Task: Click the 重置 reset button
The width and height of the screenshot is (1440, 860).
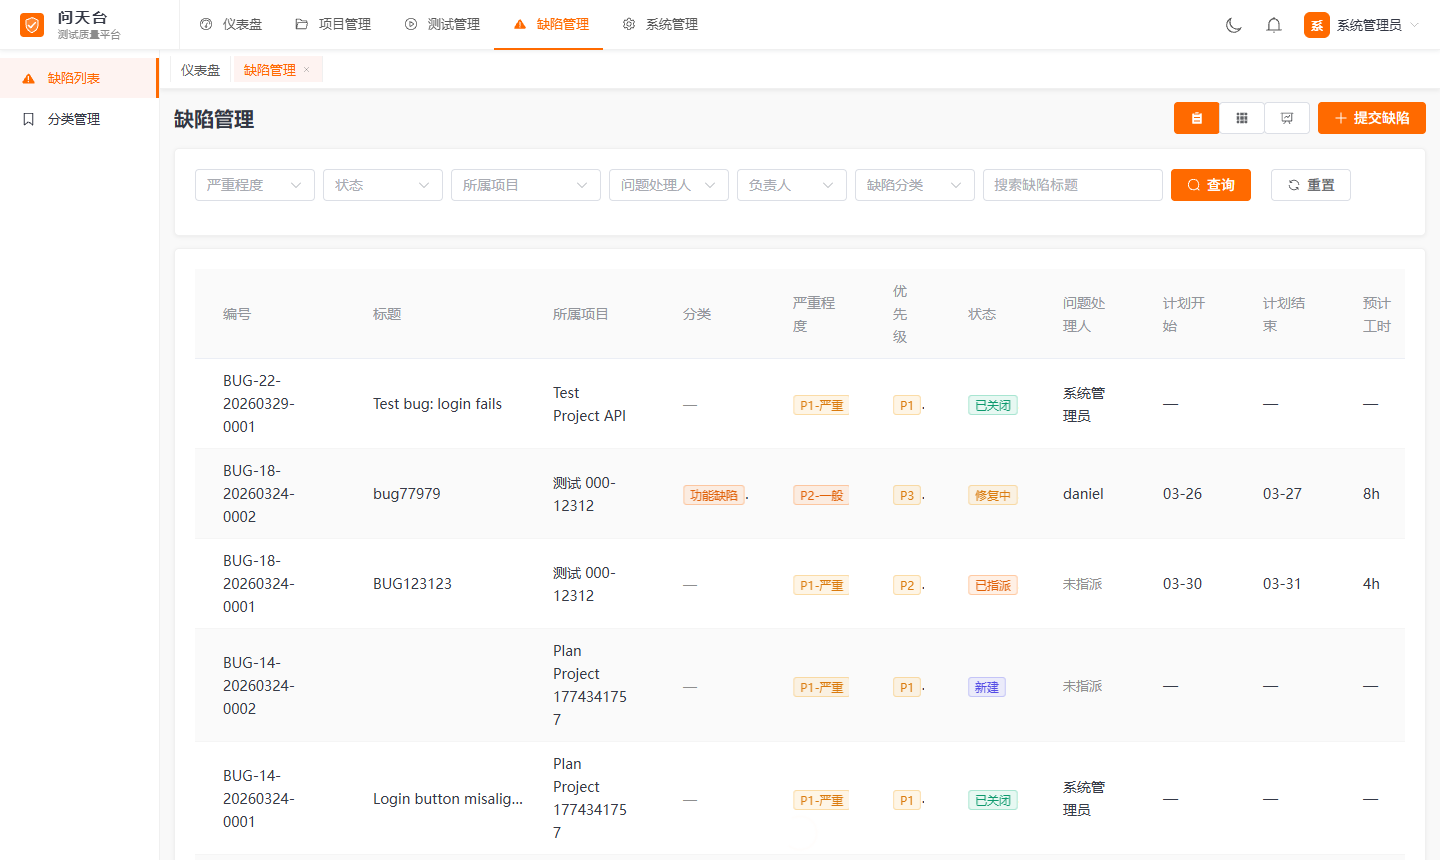Action: point(1311,185)
